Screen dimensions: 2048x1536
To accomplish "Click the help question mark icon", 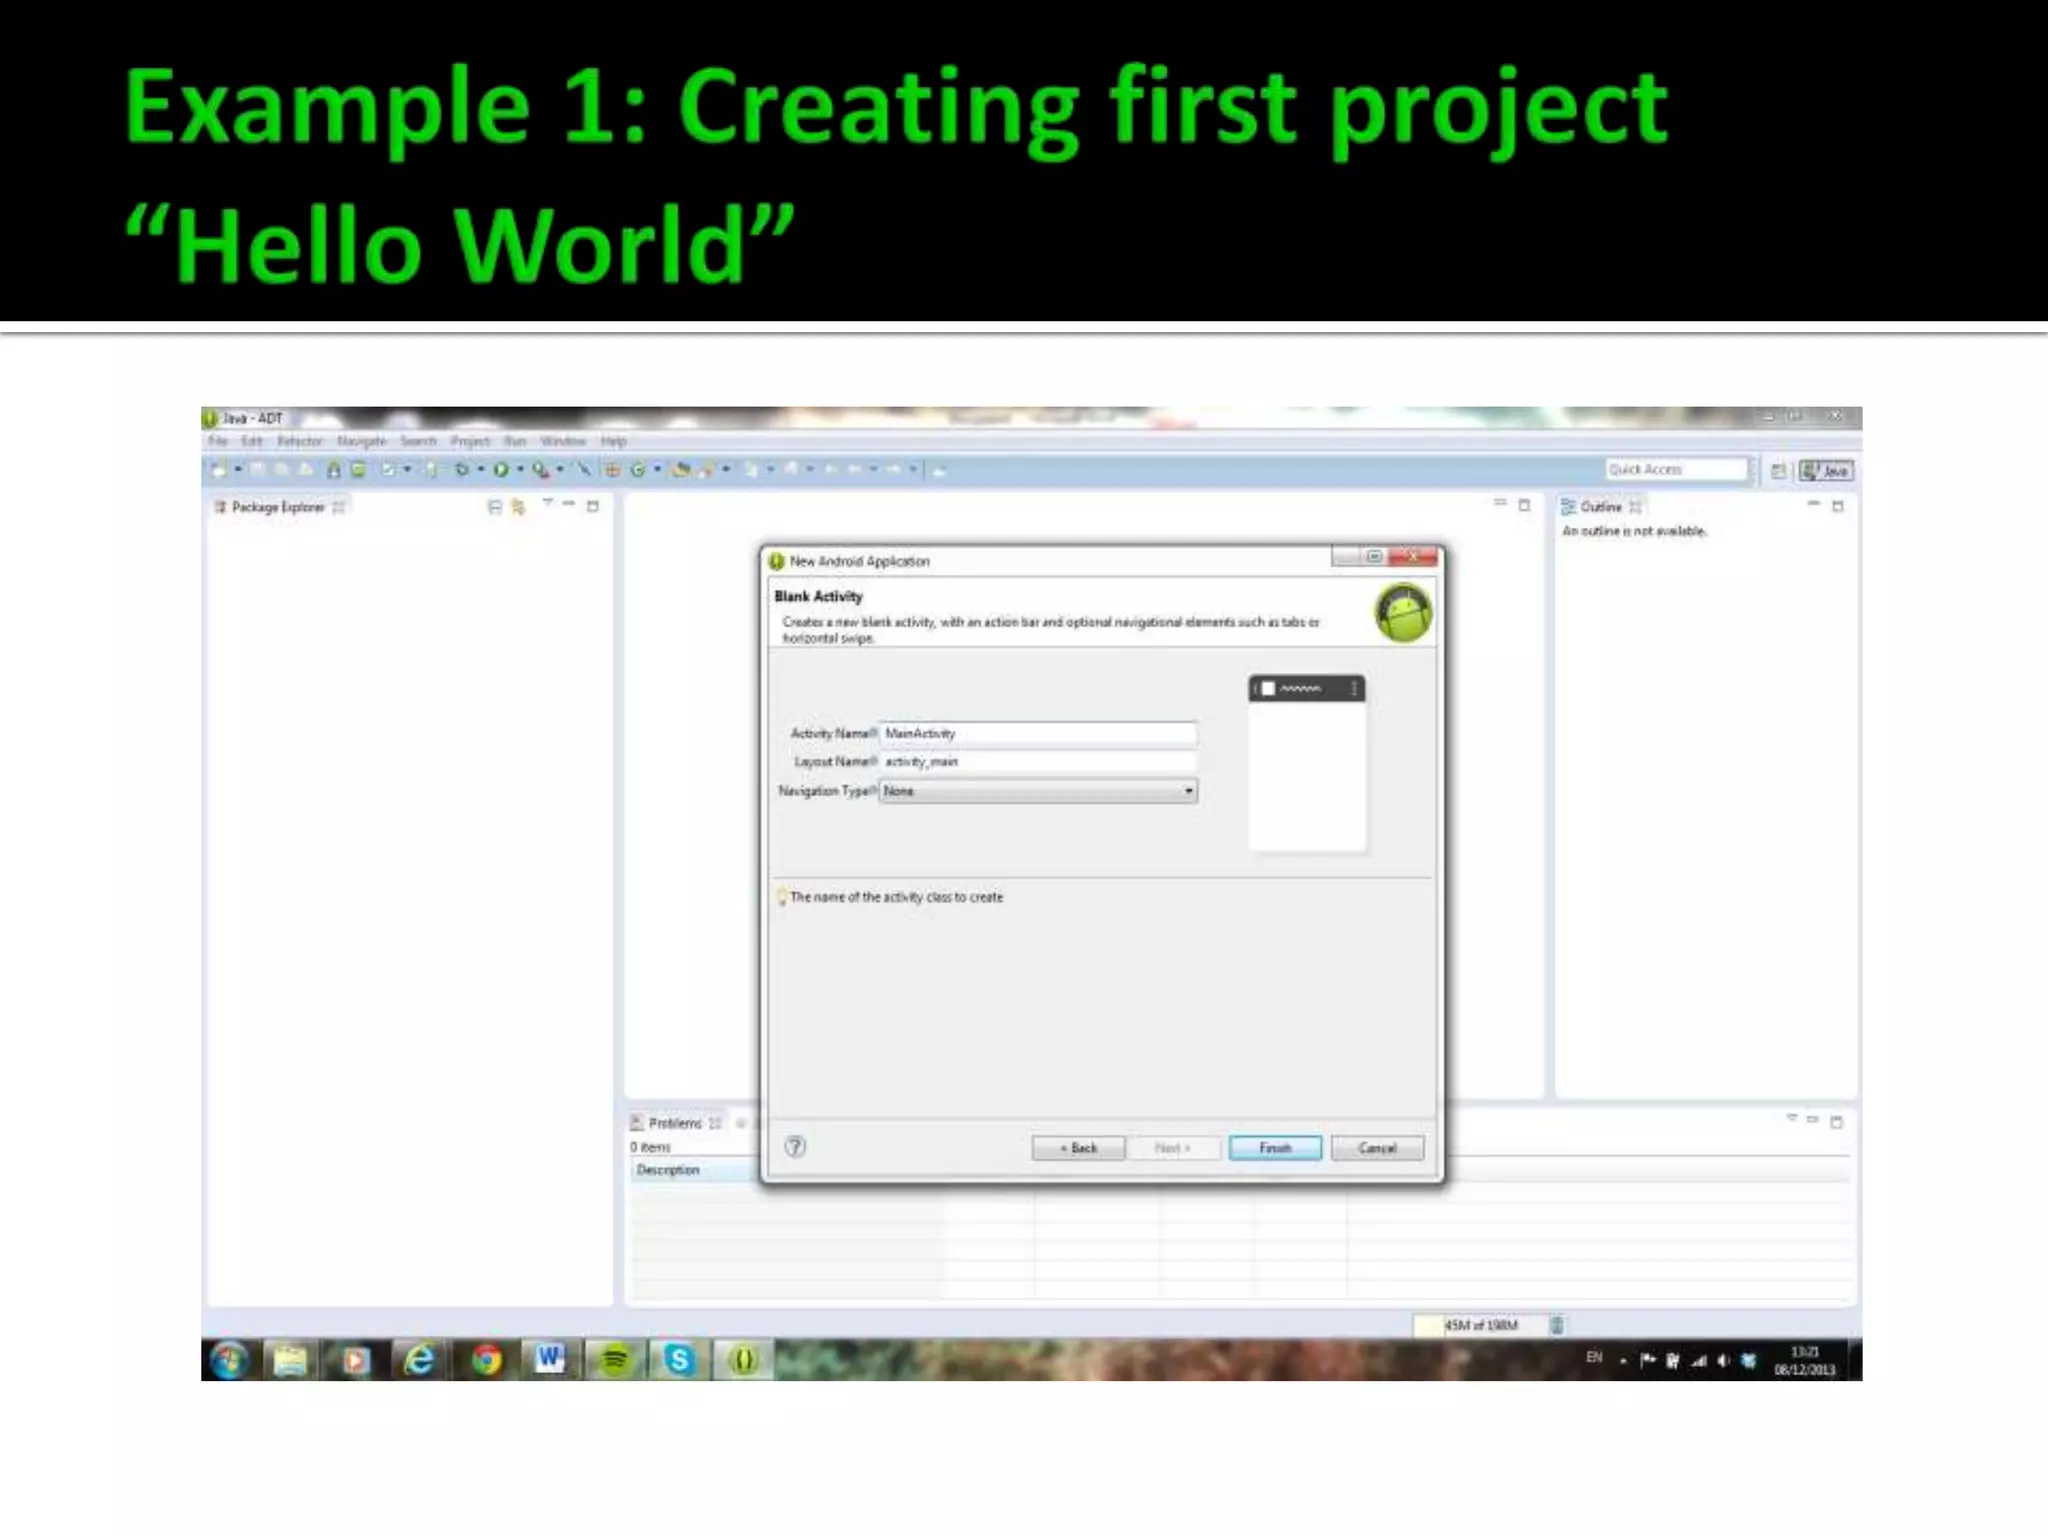I will (x=795, y=1147).
